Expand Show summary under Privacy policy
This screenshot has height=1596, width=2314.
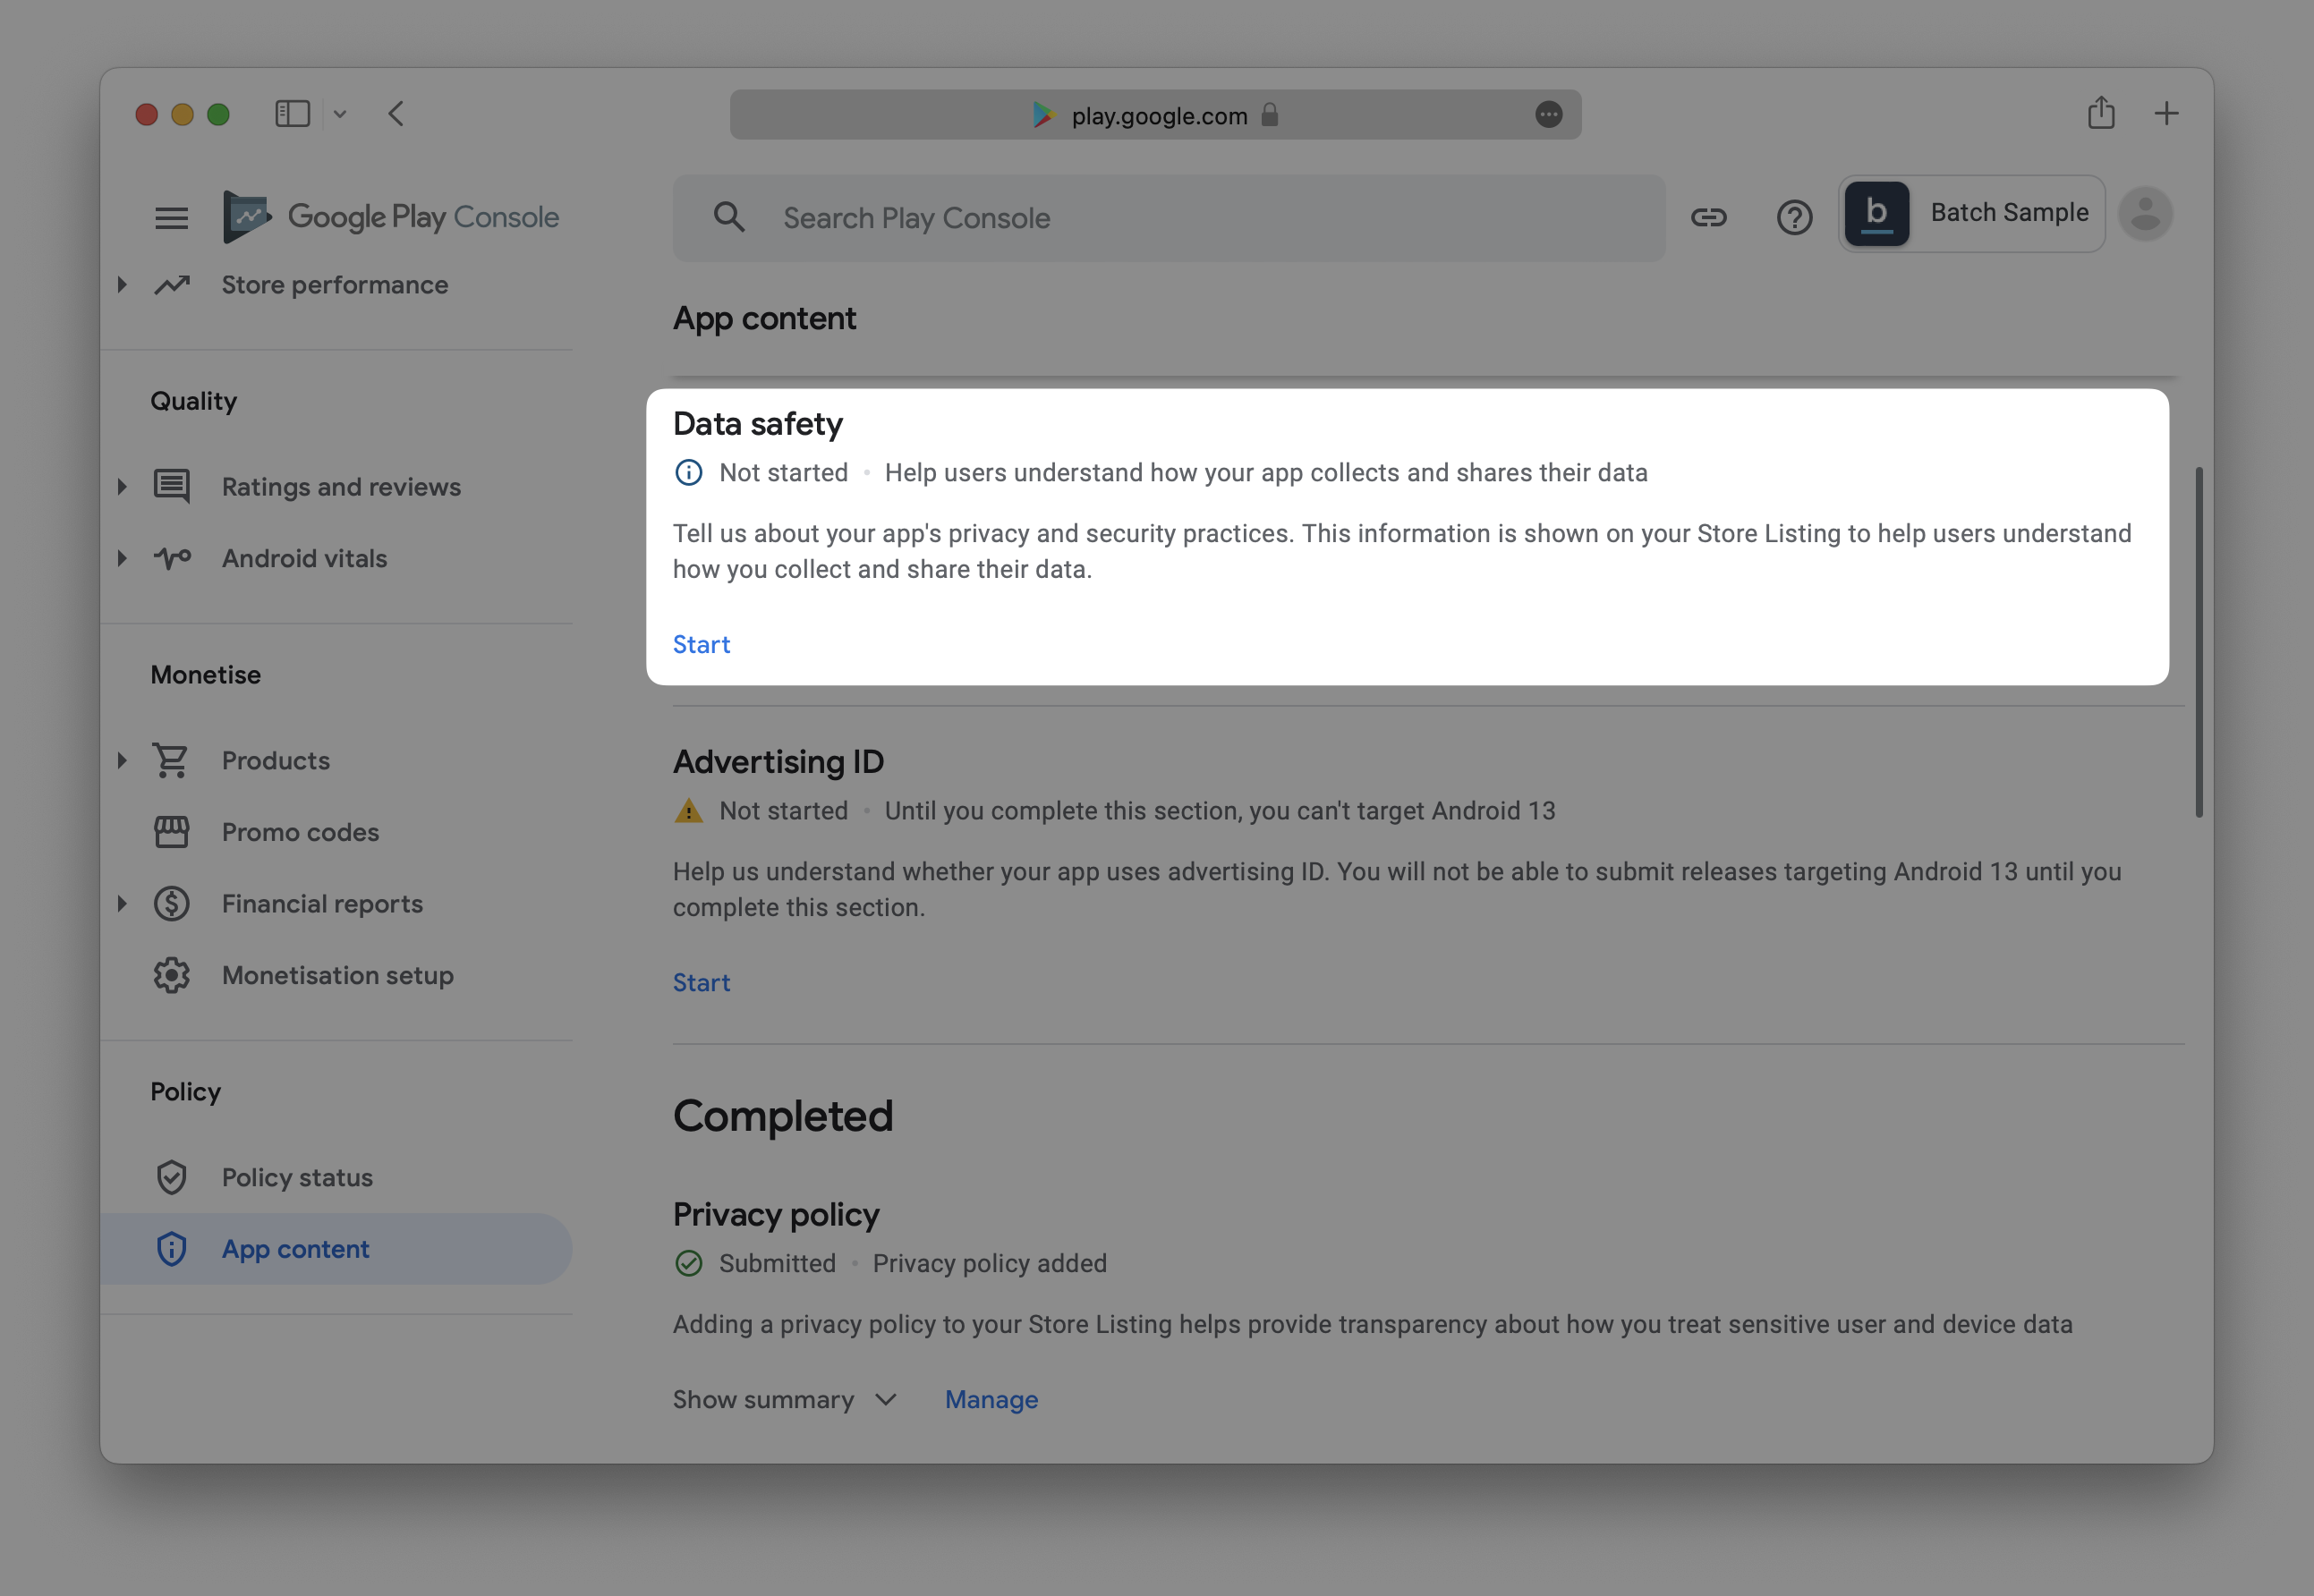click(784, 1399)
